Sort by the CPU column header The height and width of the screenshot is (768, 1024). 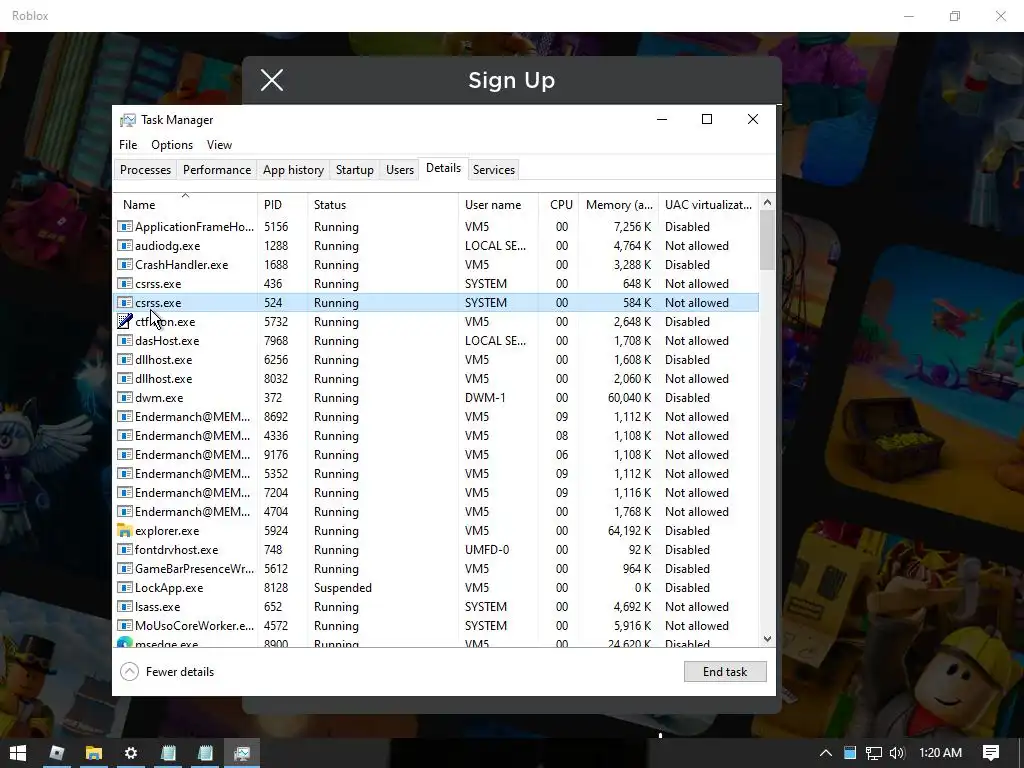pyautogui.click(x=560, y=204)
